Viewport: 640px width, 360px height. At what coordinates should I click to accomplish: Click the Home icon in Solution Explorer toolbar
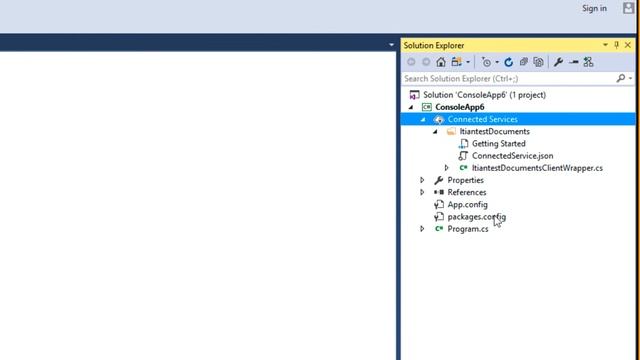click(441, 62)
